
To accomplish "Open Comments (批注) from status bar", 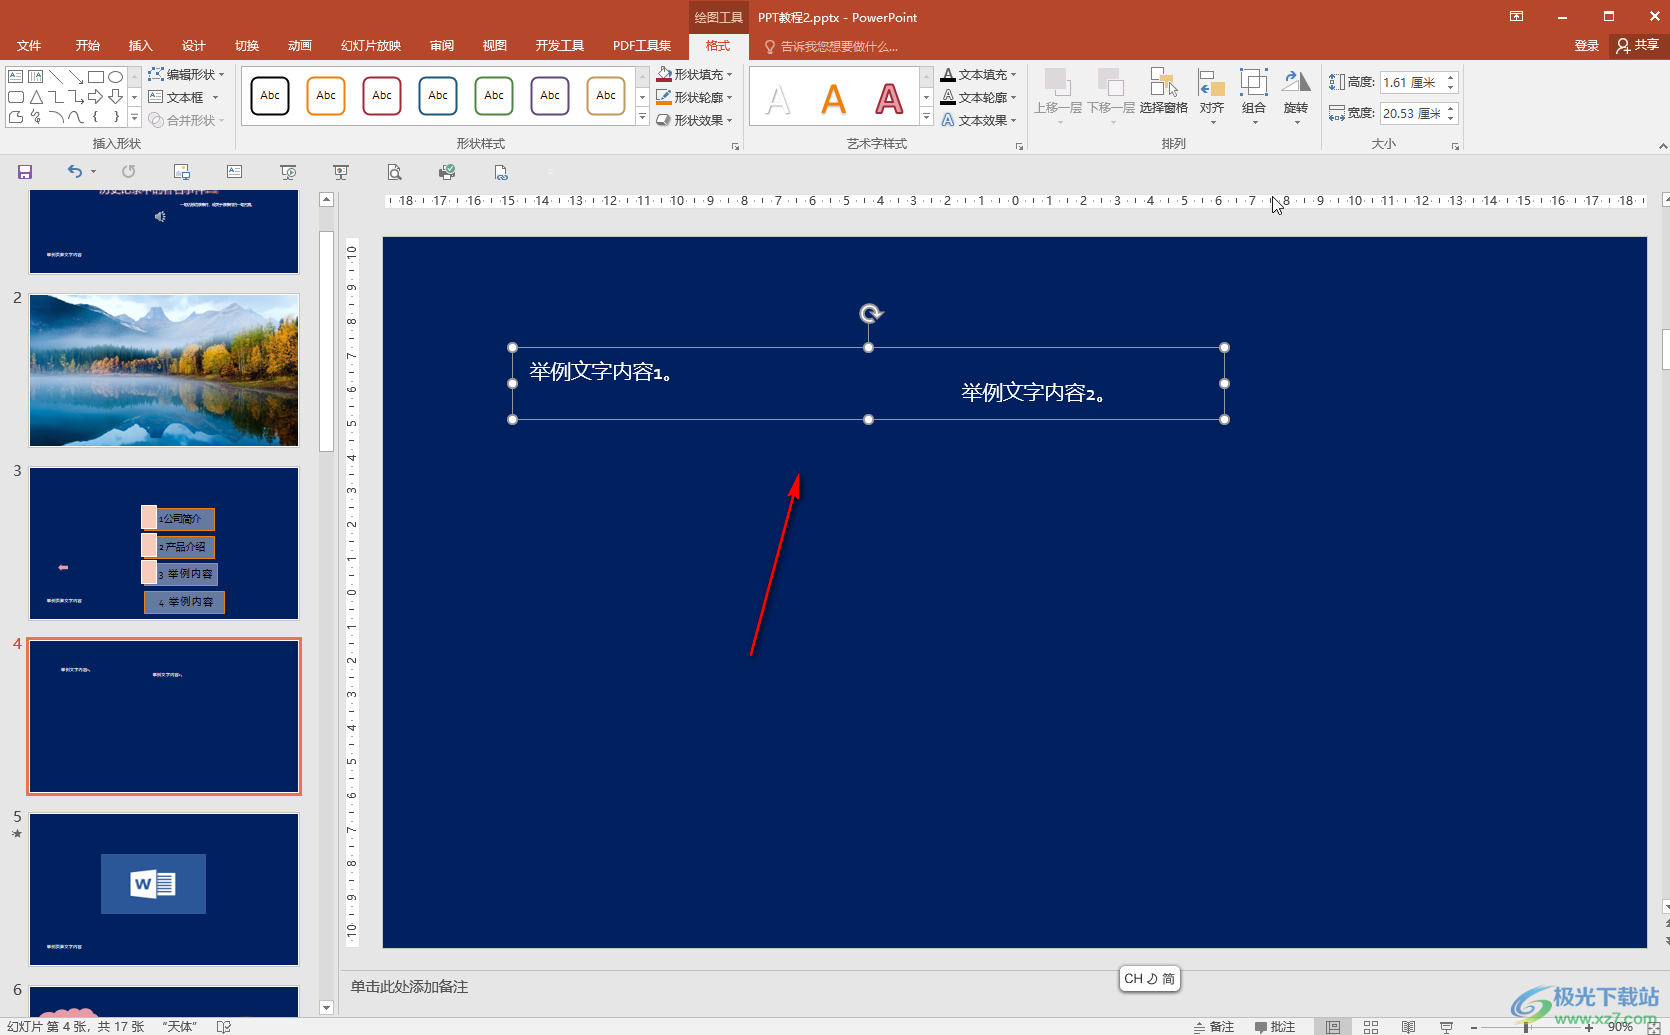I will pyautogui.click(x=1275, y=1027).
